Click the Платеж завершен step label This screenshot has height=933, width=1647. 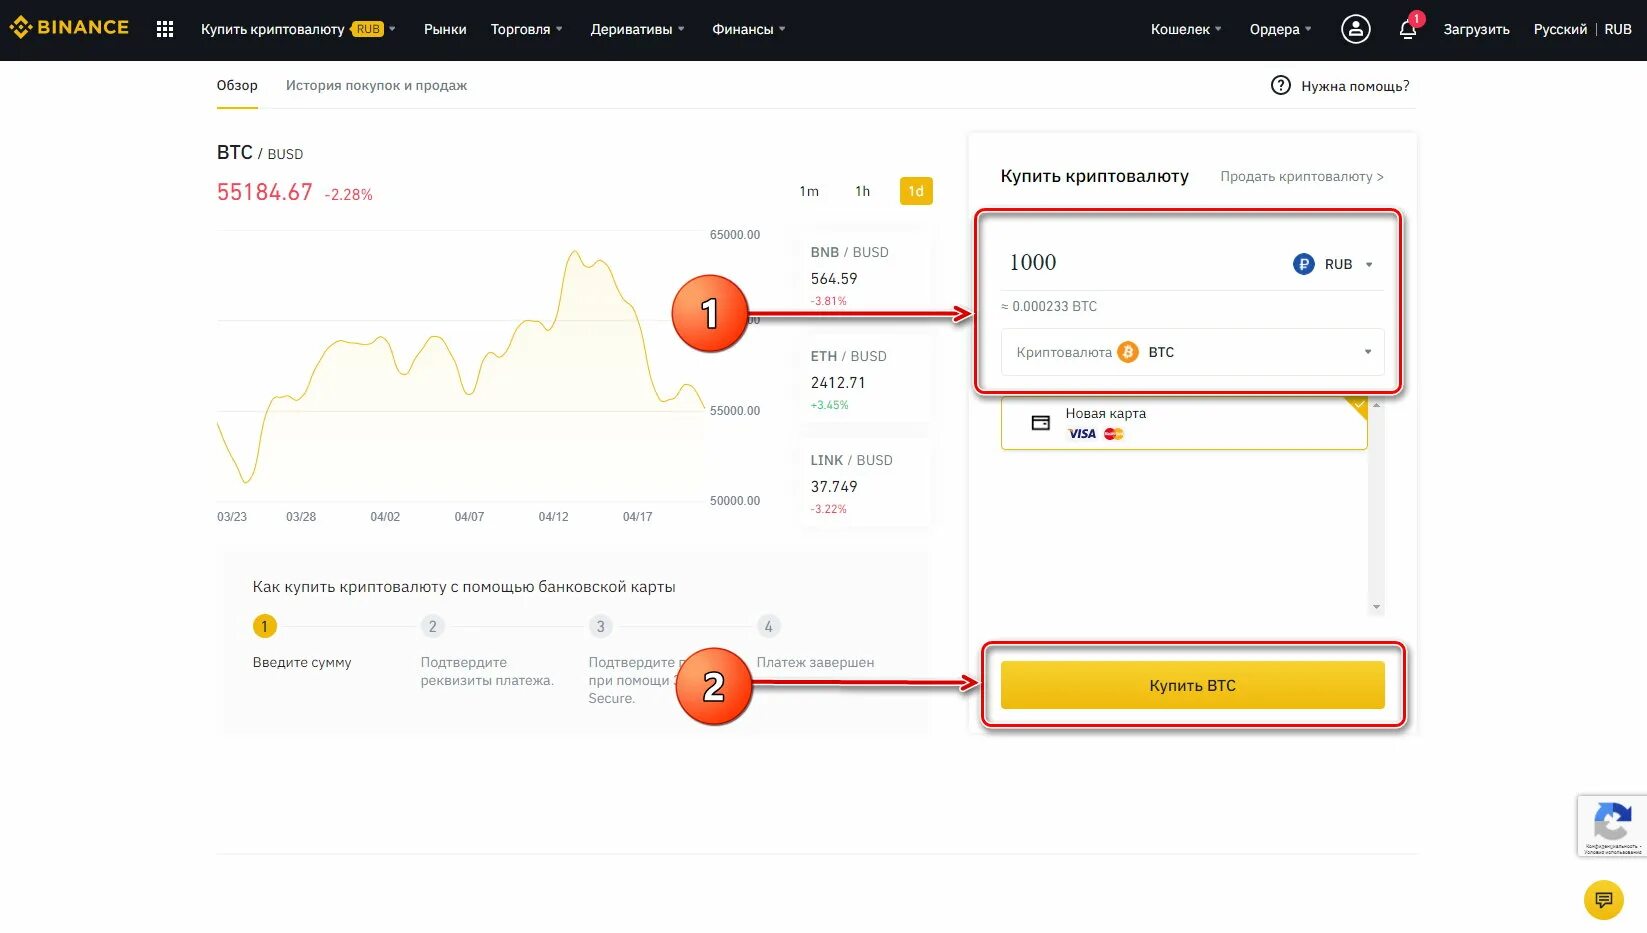815,662
